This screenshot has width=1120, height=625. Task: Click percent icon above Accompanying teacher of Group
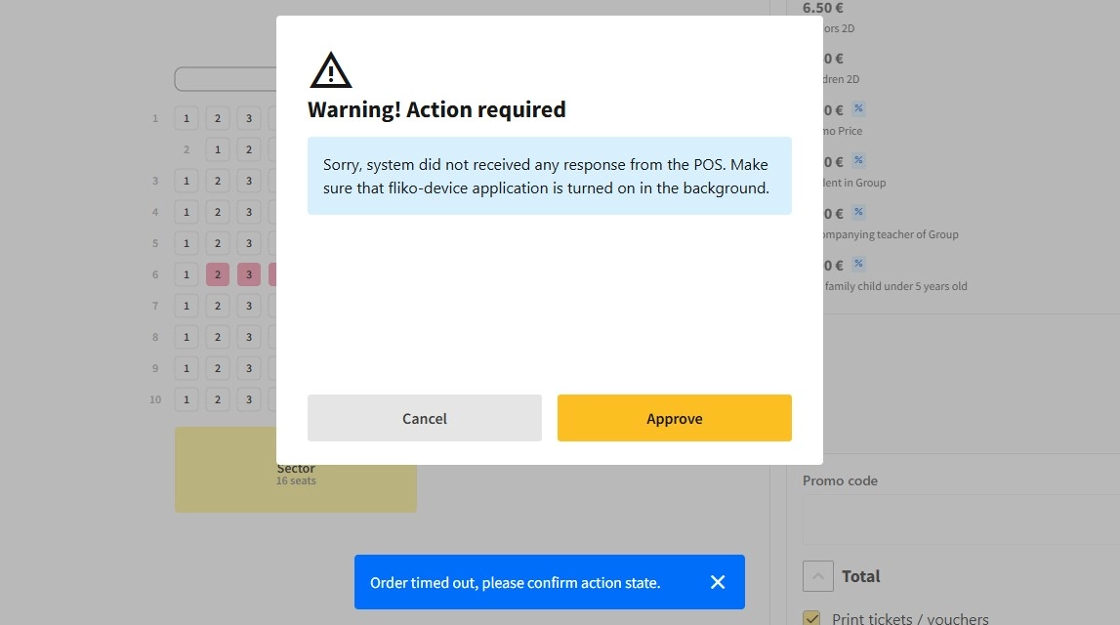(x=858, y=213)
